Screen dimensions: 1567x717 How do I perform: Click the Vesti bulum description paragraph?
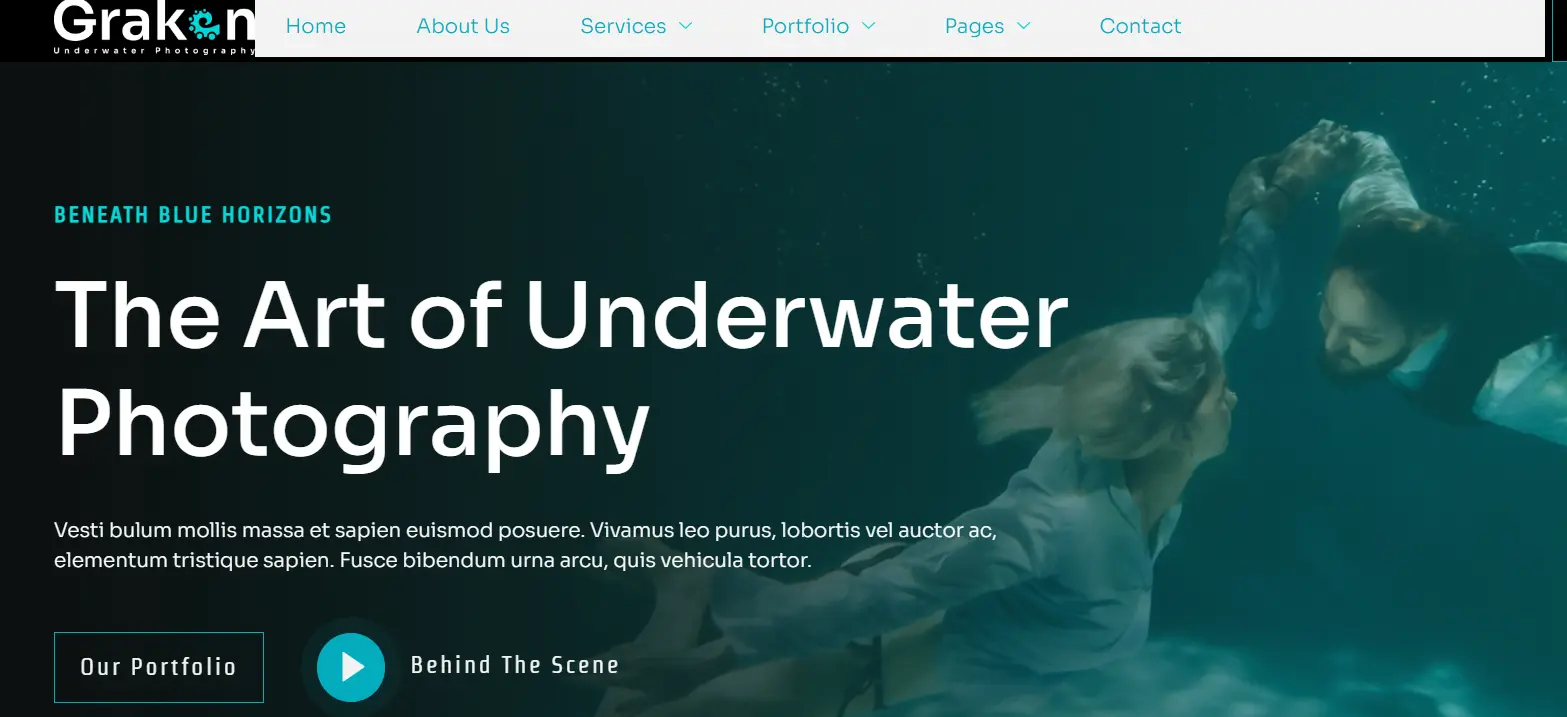[x=525, y=545]
